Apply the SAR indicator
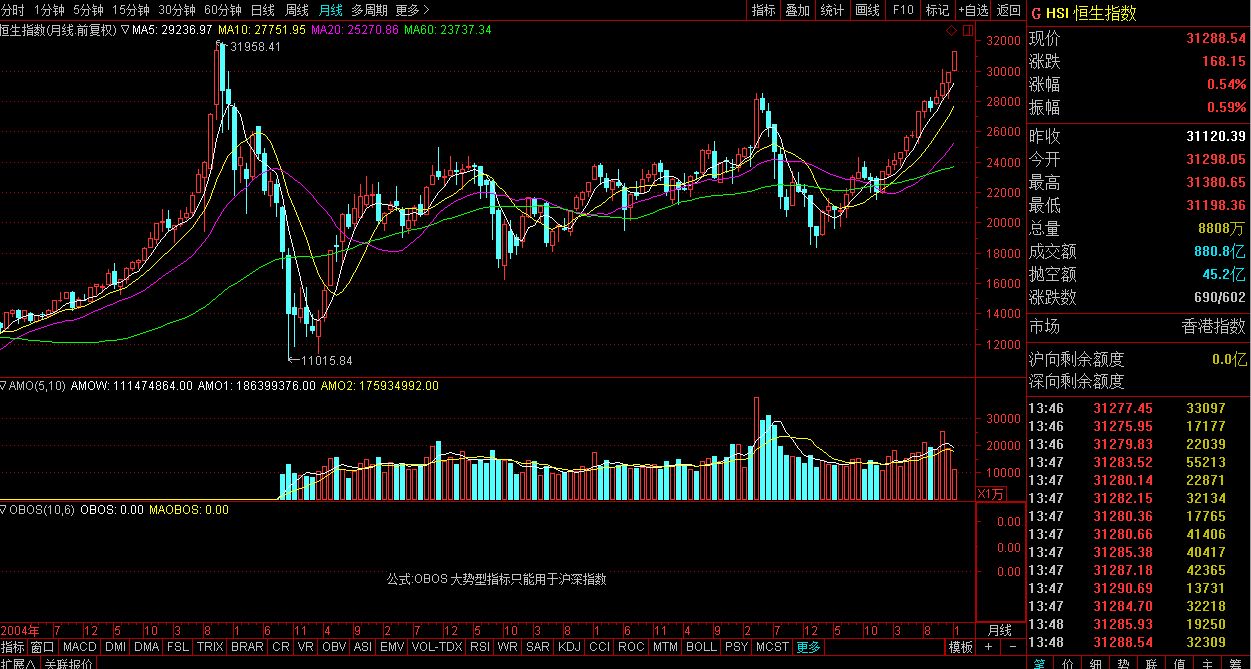Image resolution: width=1251 pixels, height=669 pixels. tap(538, 647)
